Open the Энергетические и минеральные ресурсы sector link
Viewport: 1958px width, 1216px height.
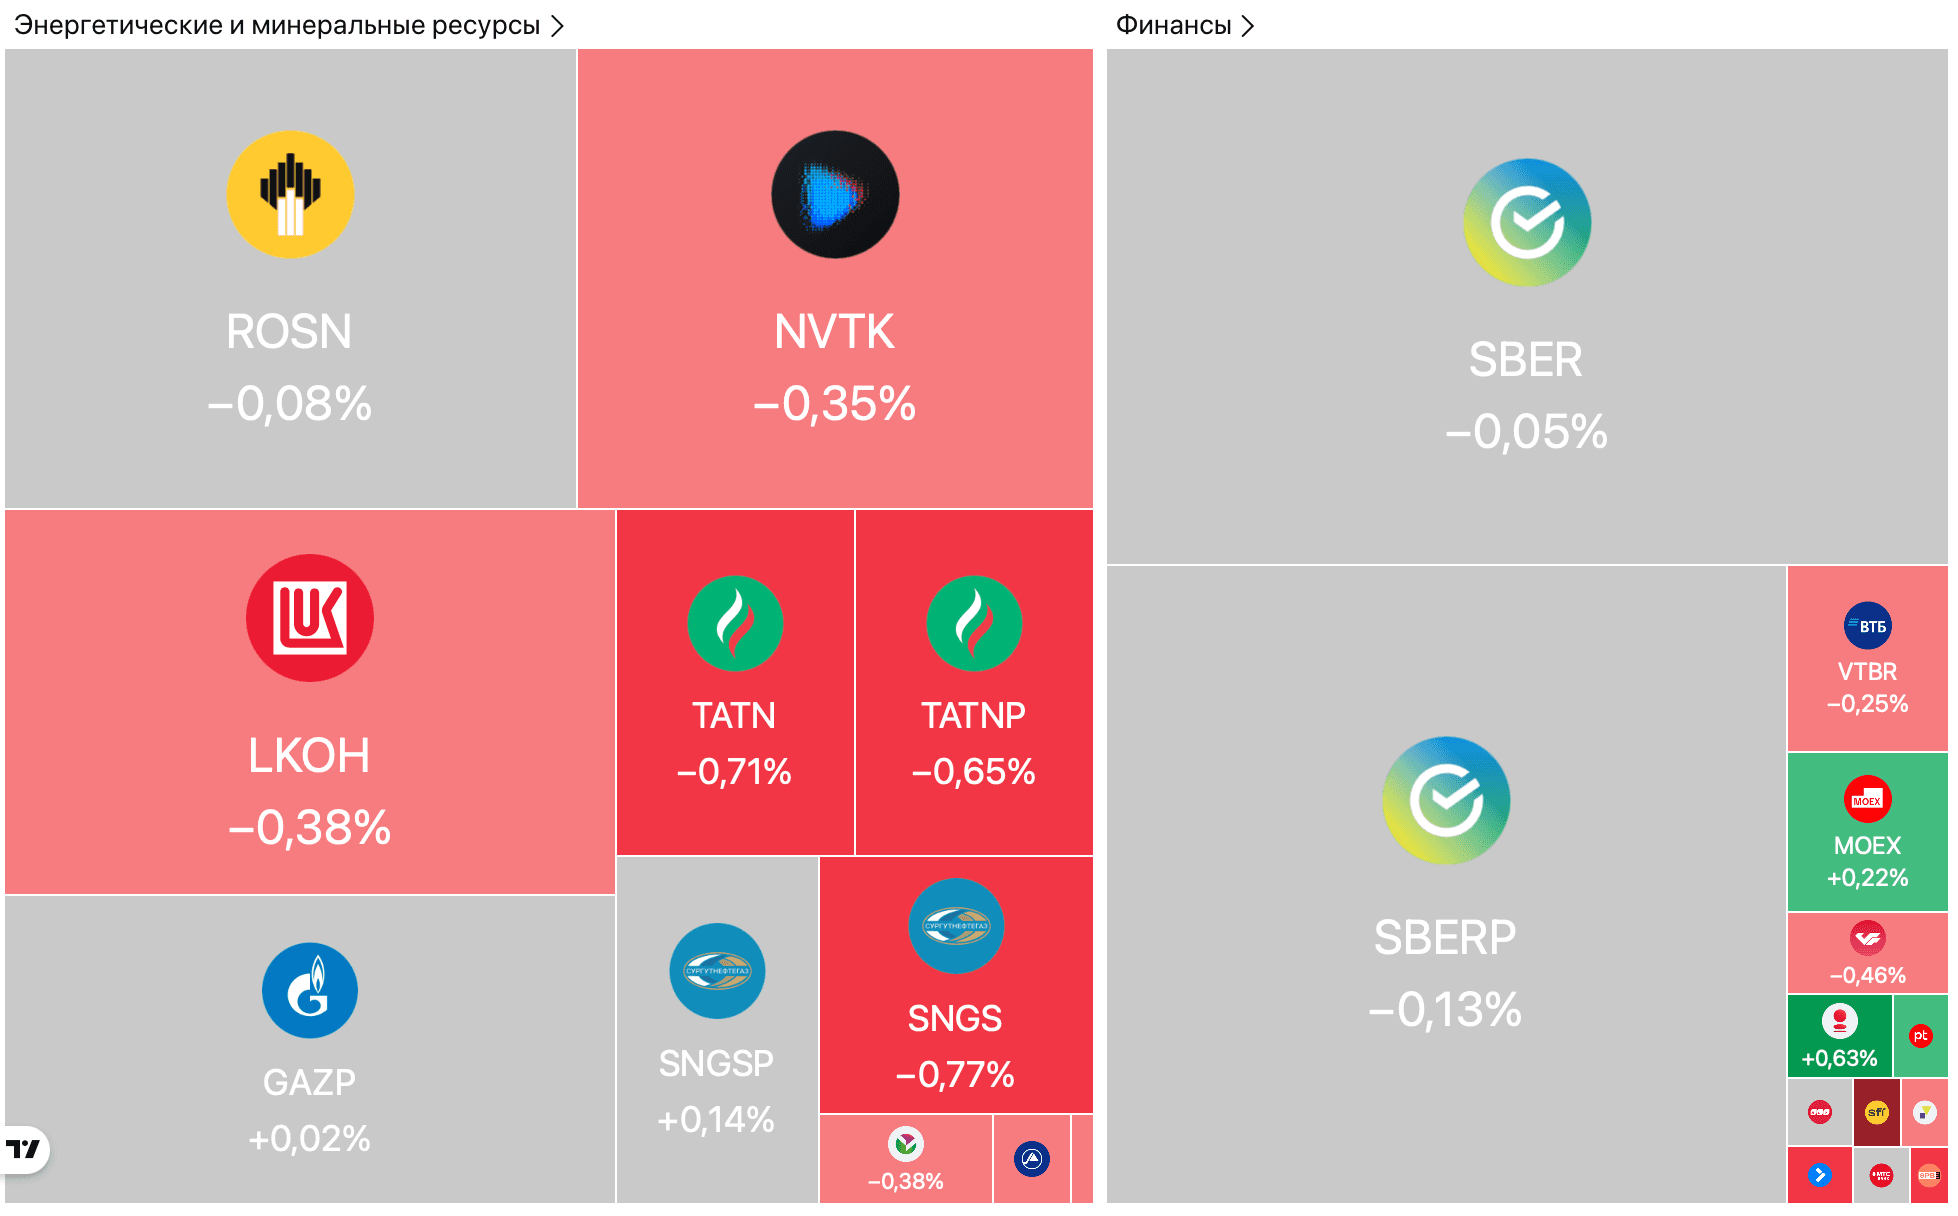[x=277, y=25]
